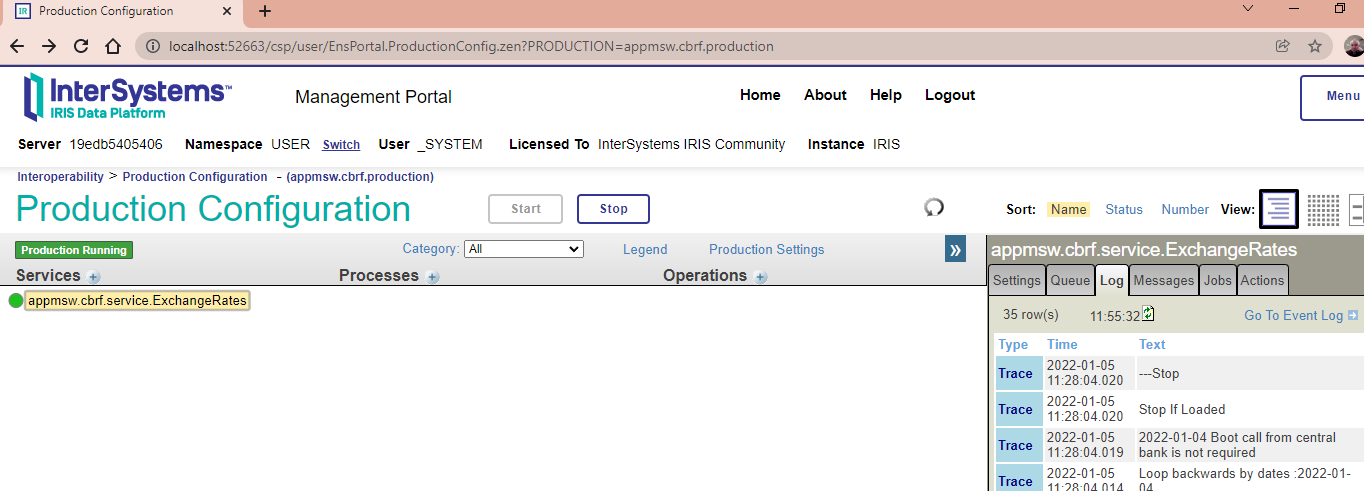Switch to the Actions tab

click(1262, 280)
